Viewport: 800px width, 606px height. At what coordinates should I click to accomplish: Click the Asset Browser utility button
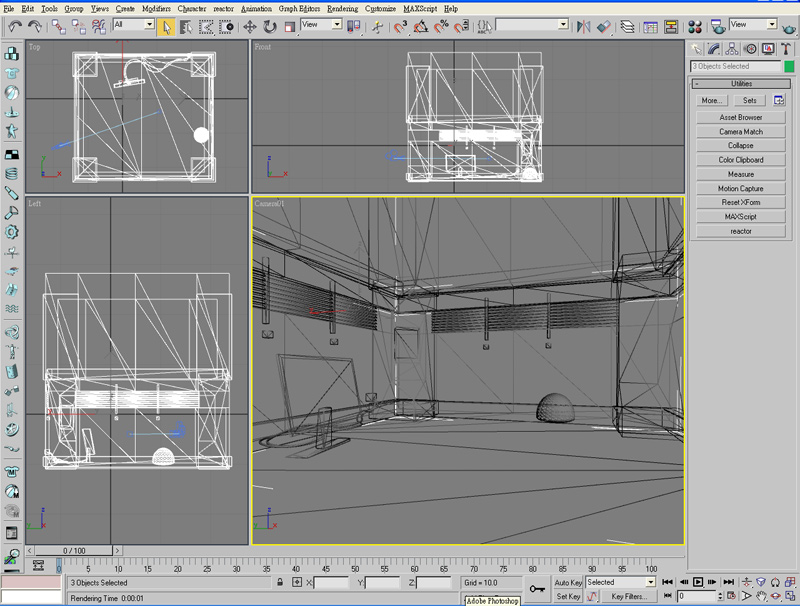point(741,117)
